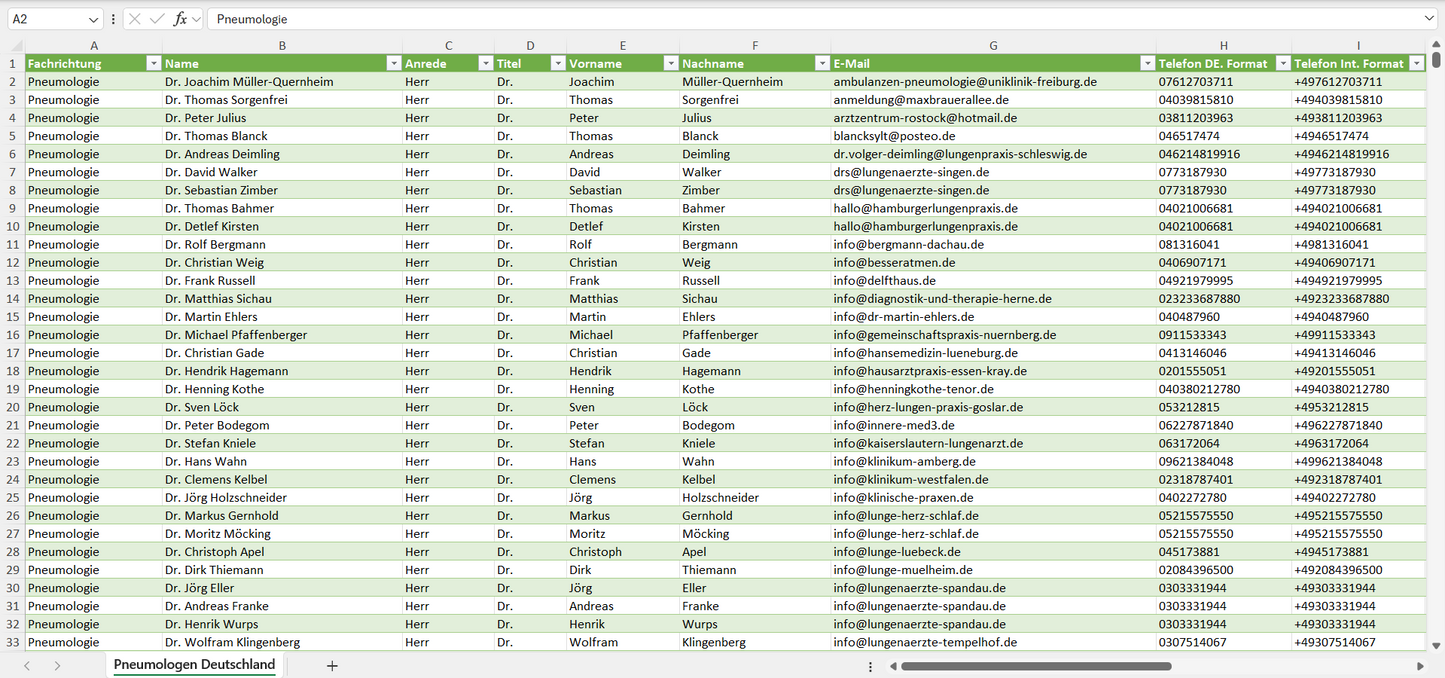Click into the Name Box showing A2
Image resolution: width=1445 pixels, height=678 pixels.
point(48,19)
